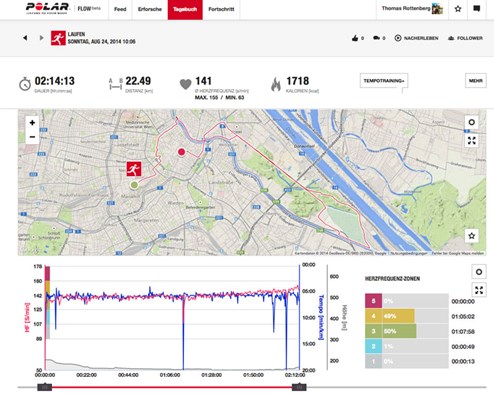Open the MEHR dropdown
Screen dimensions: 494x396
coord(476,81)
